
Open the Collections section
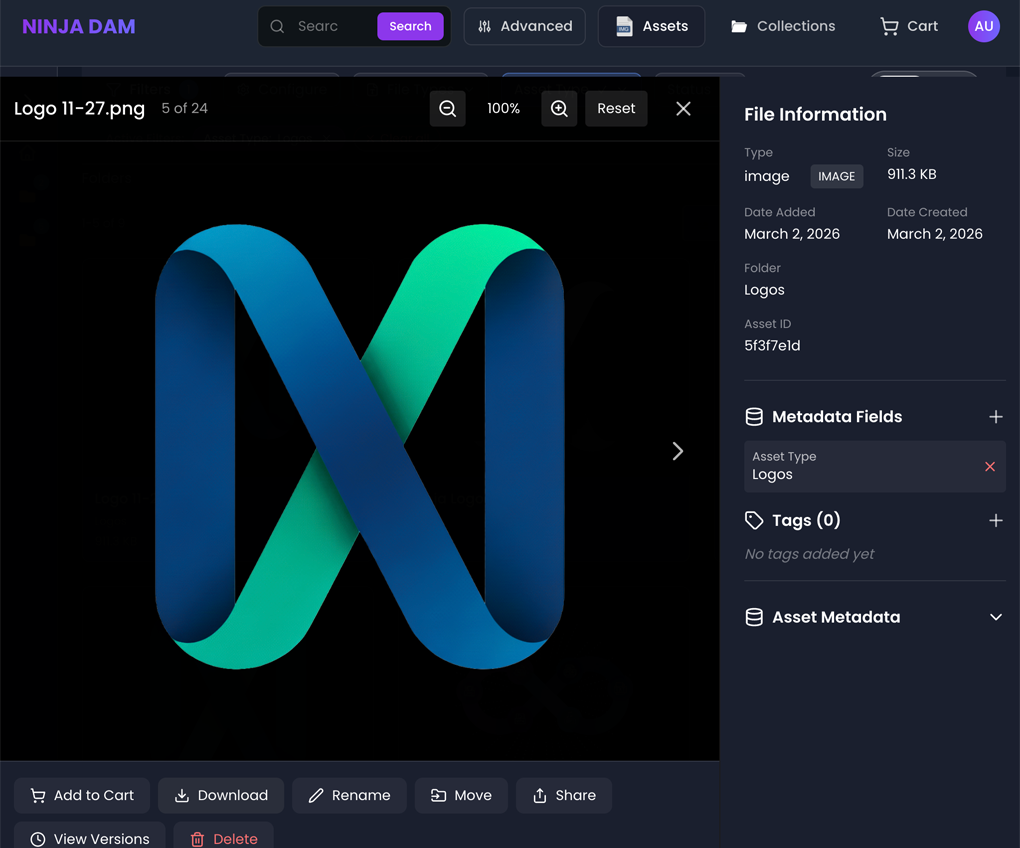(x=782, y=26)
